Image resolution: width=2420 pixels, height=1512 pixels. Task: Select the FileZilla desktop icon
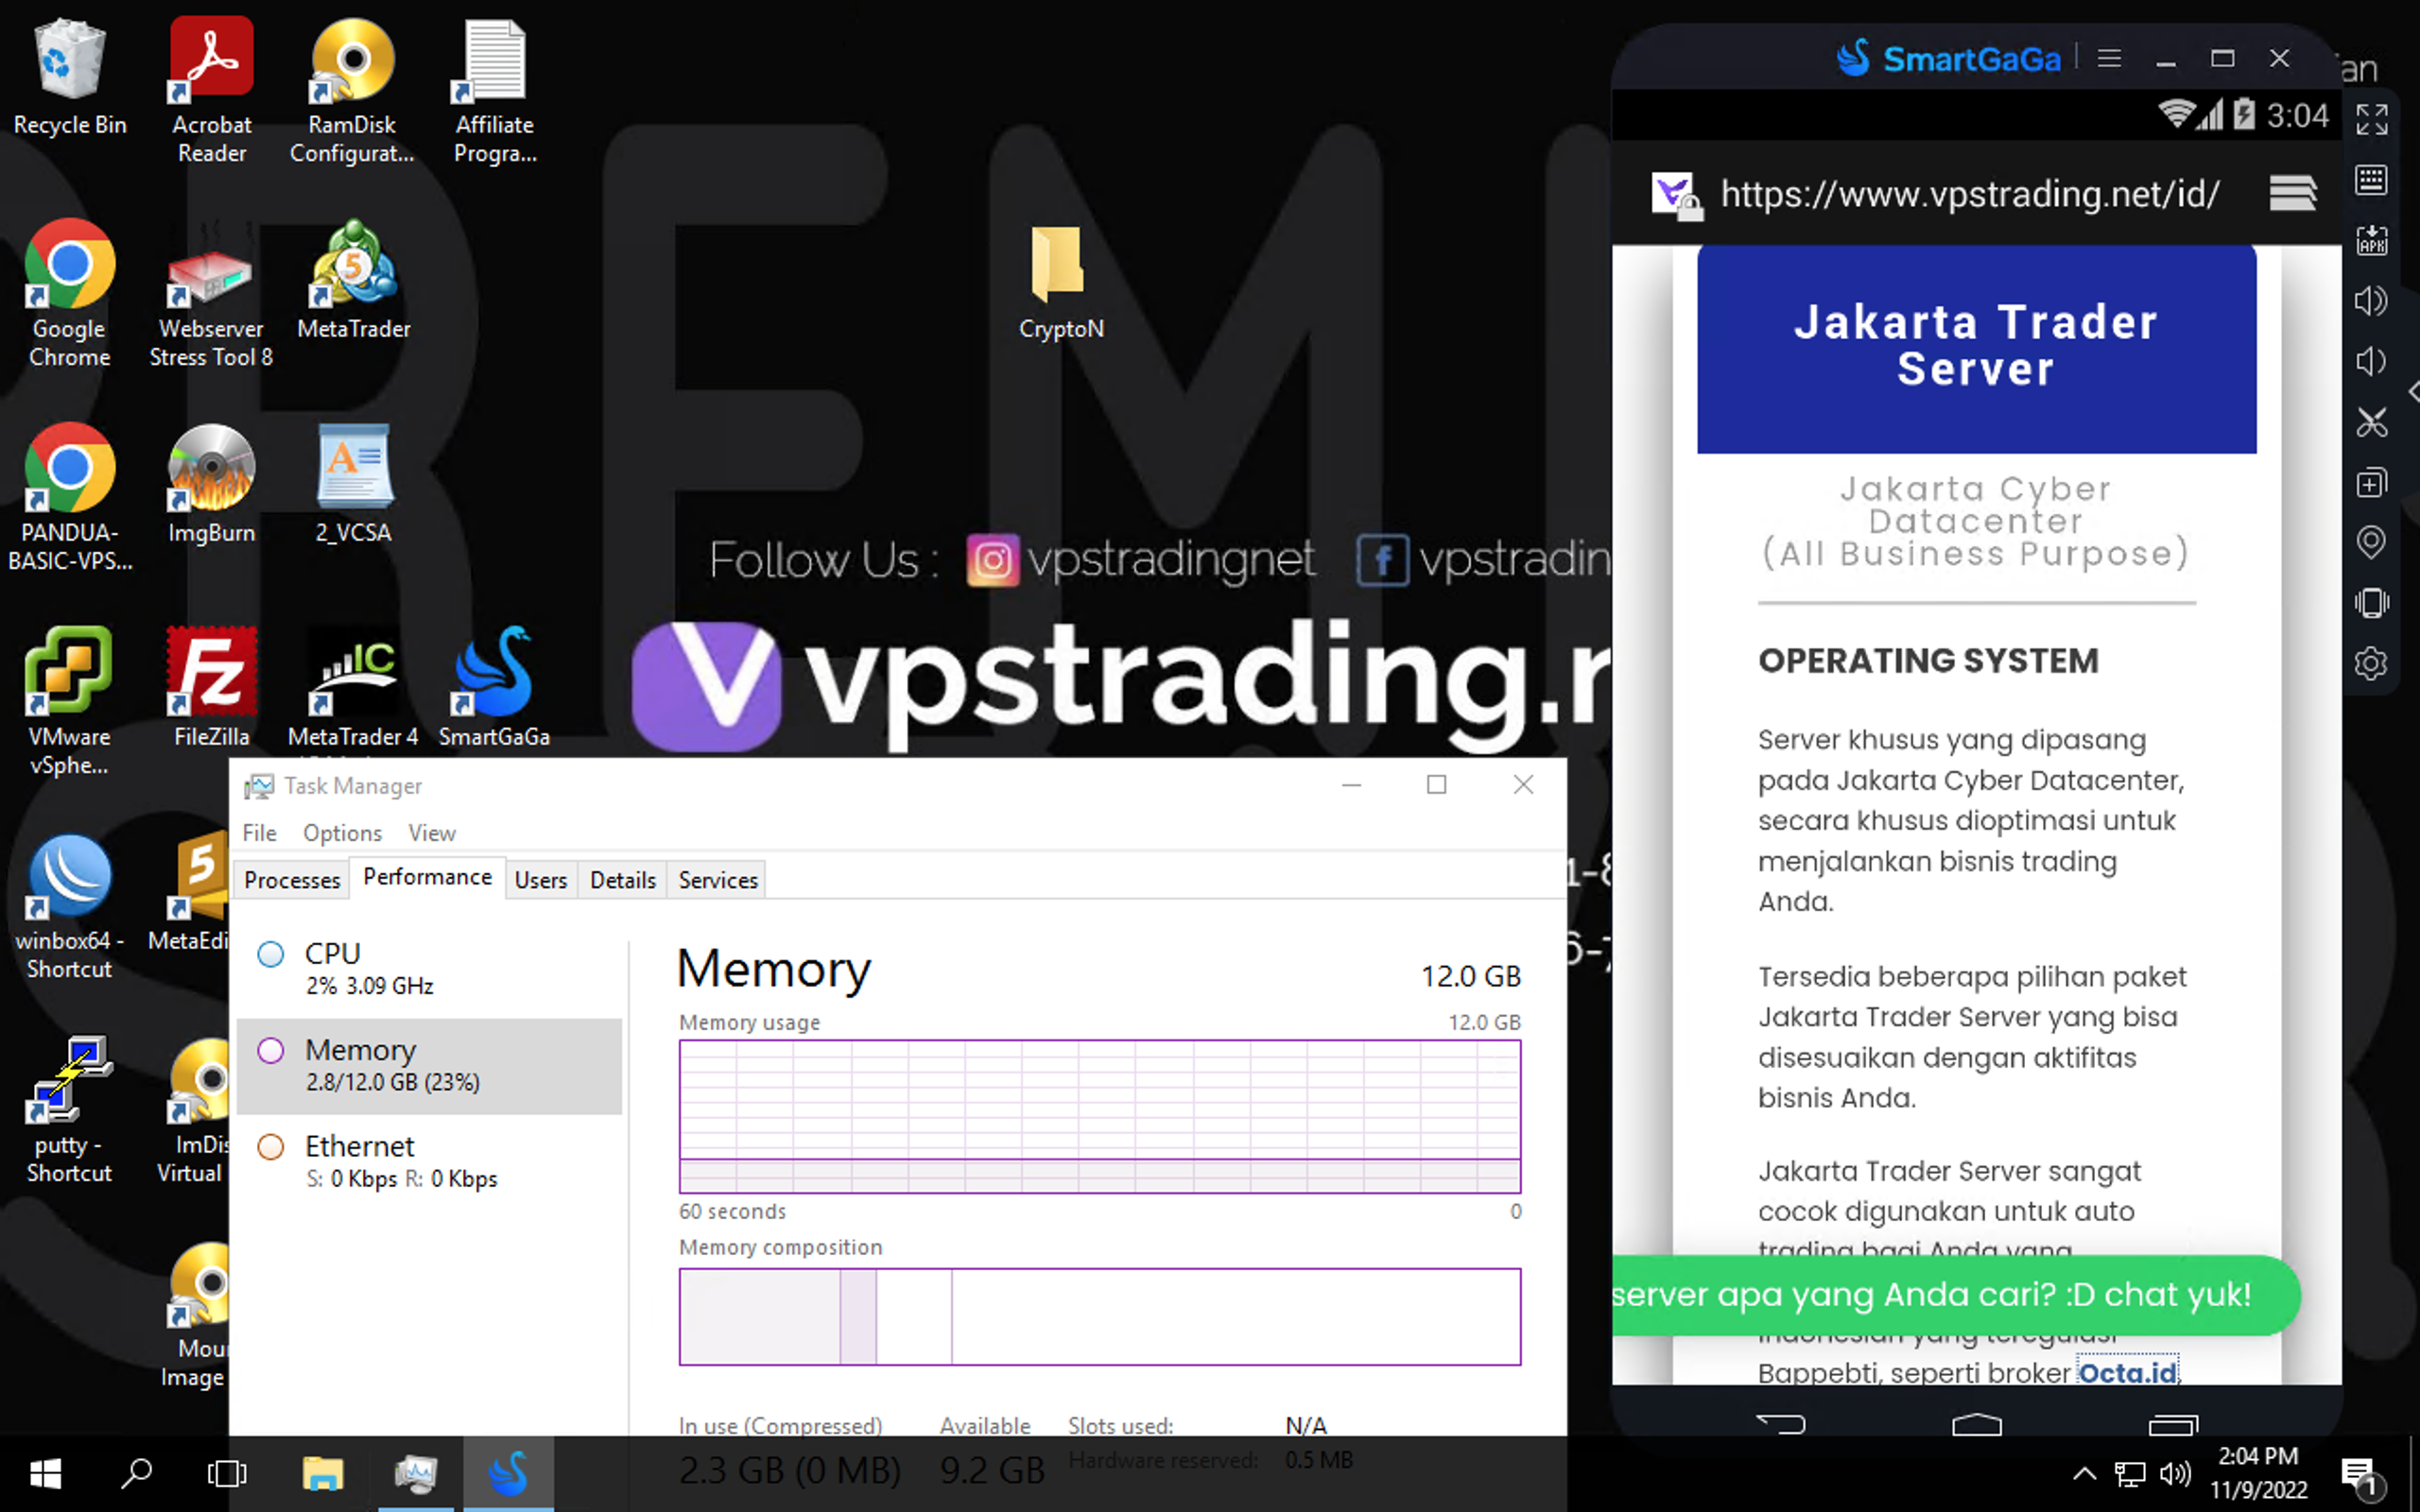pos(212,688)
